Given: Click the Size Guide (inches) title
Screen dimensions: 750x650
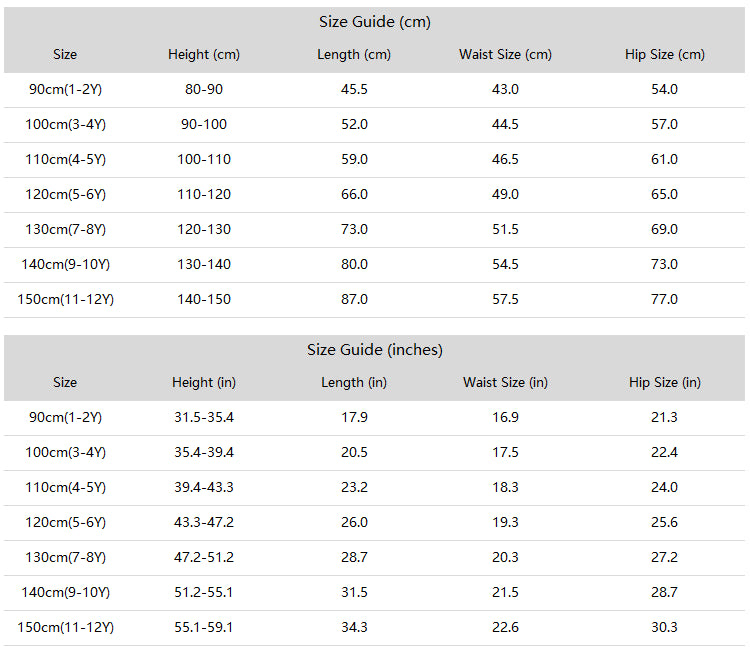Looking at the screenshot, I should (x=375, y=350).
